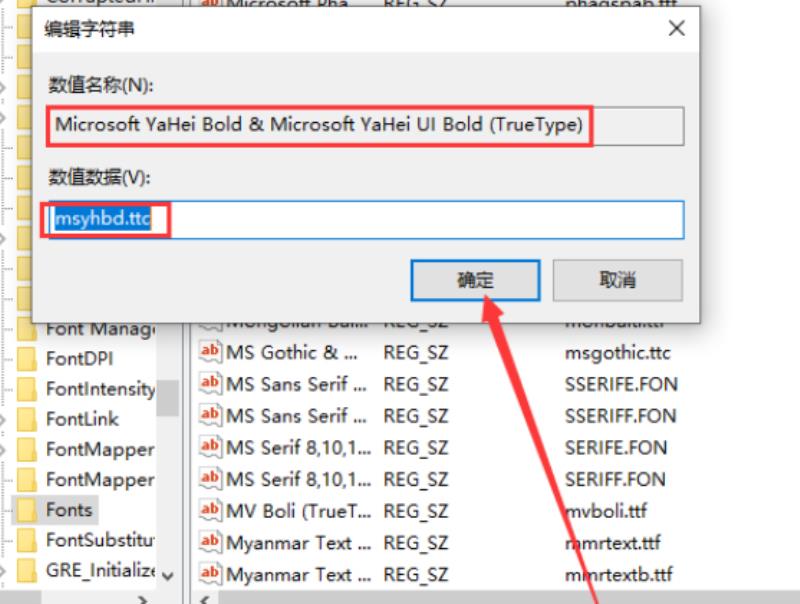Click the 数值名称 field showing Microsoft YaHei Bold
The width and height of the screenshot is (800, 604).
pos(366,125)
